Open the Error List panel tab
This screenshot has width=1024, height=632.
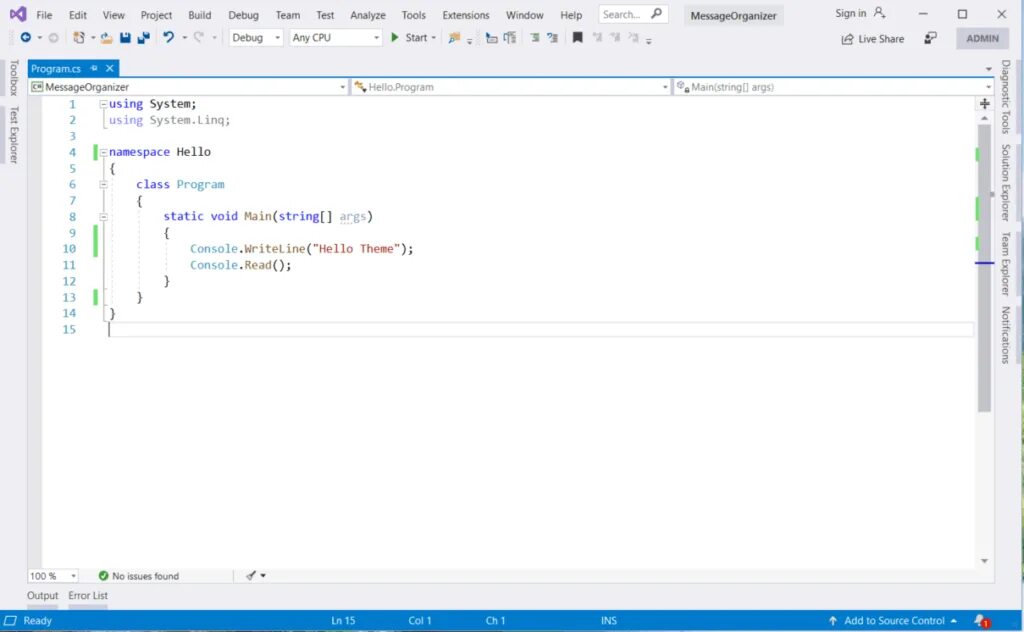(88, 595)
